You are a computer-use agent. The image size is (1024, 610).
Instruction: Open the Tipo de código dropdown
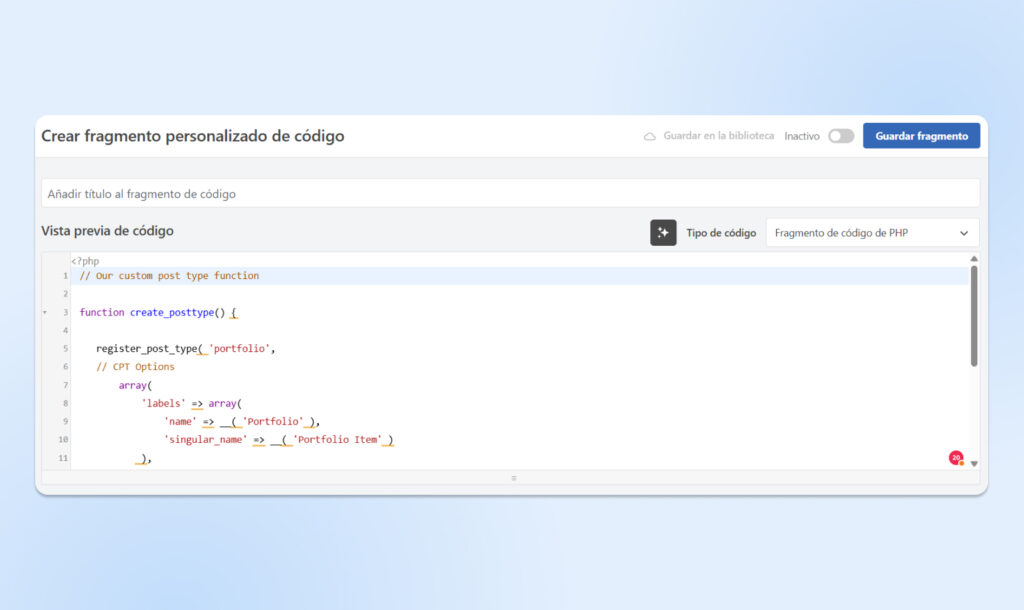click(x=872, y=233)
